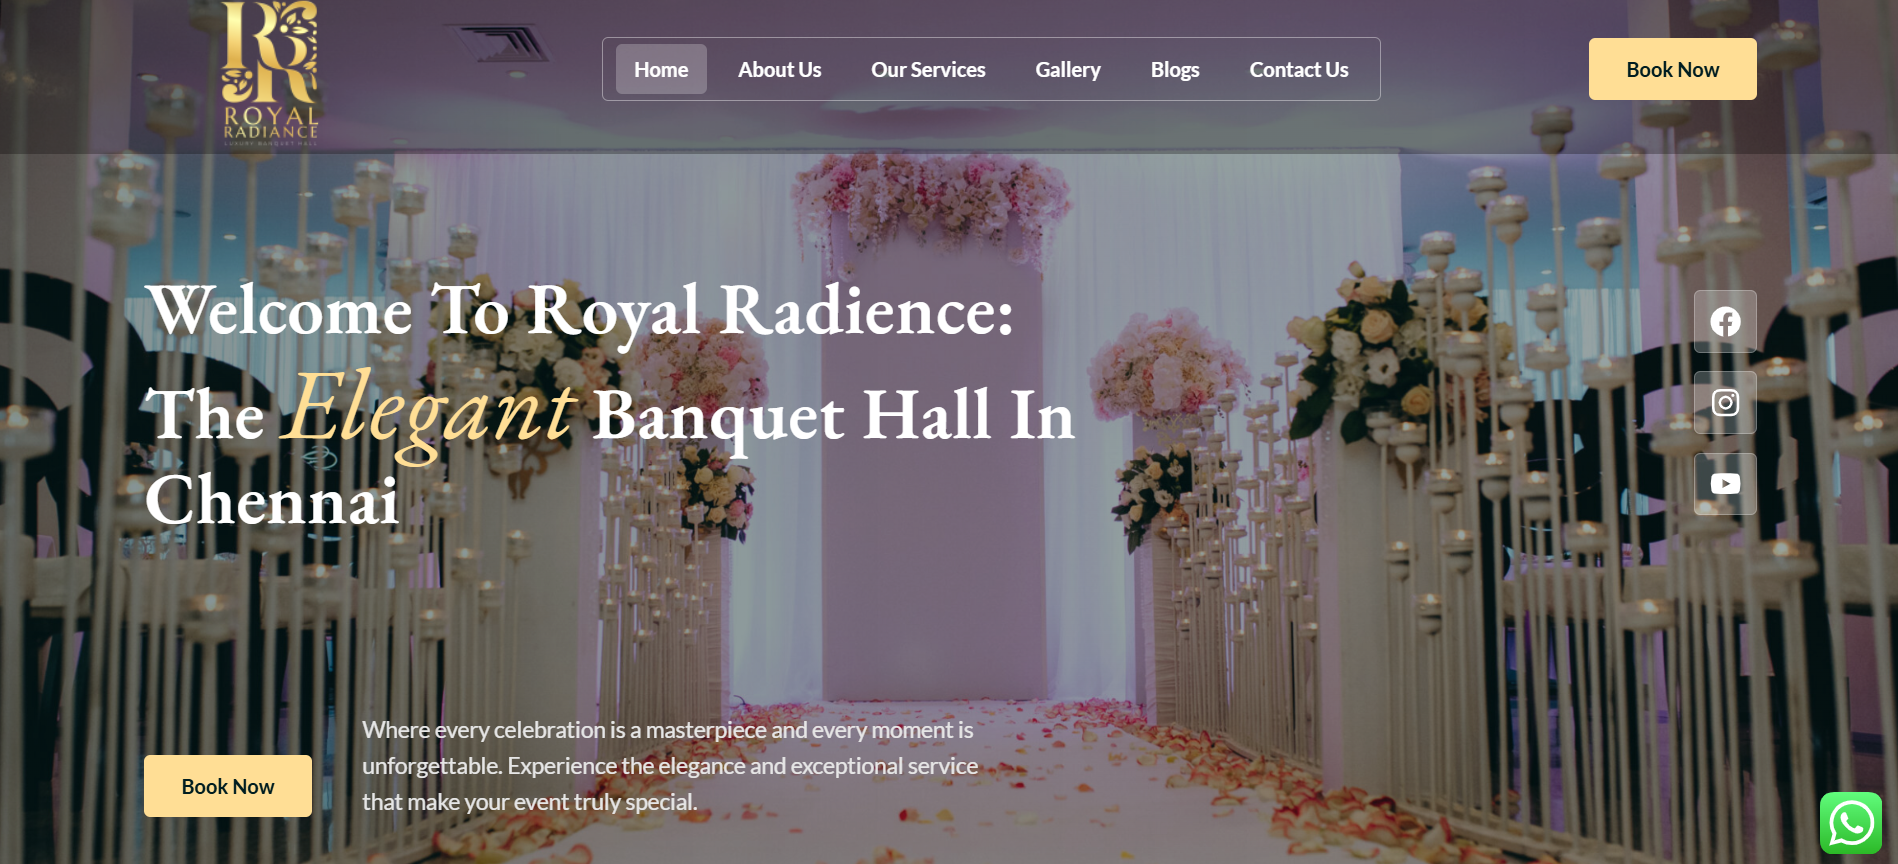Open Our Services in the navigation bar
1898x864 pixels.
tap(927, 70)
